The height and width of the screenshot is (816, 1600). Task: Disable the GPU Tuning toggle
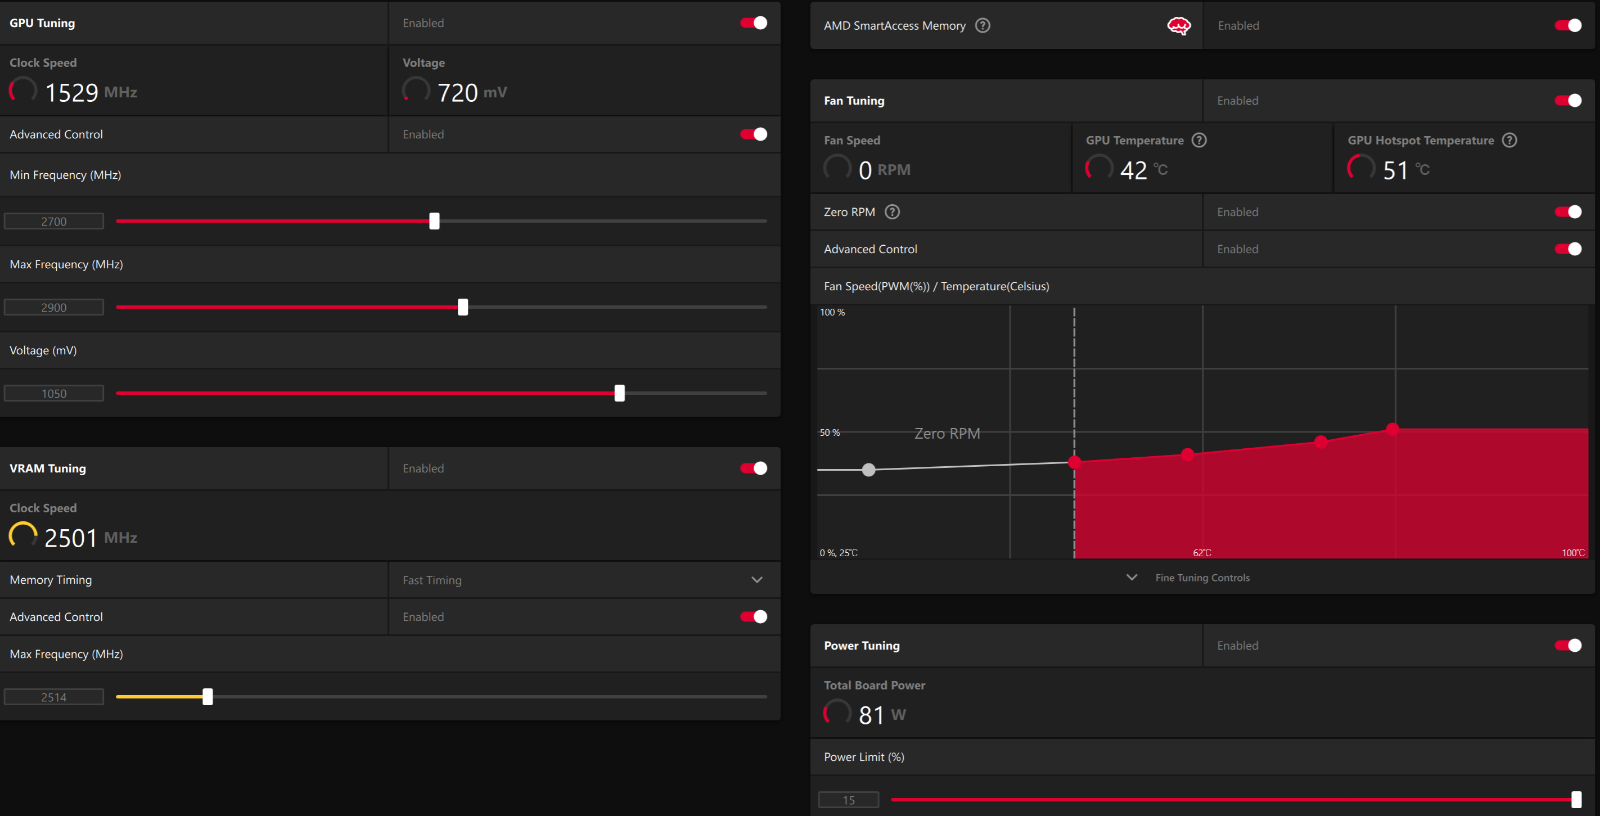point(754,23)
